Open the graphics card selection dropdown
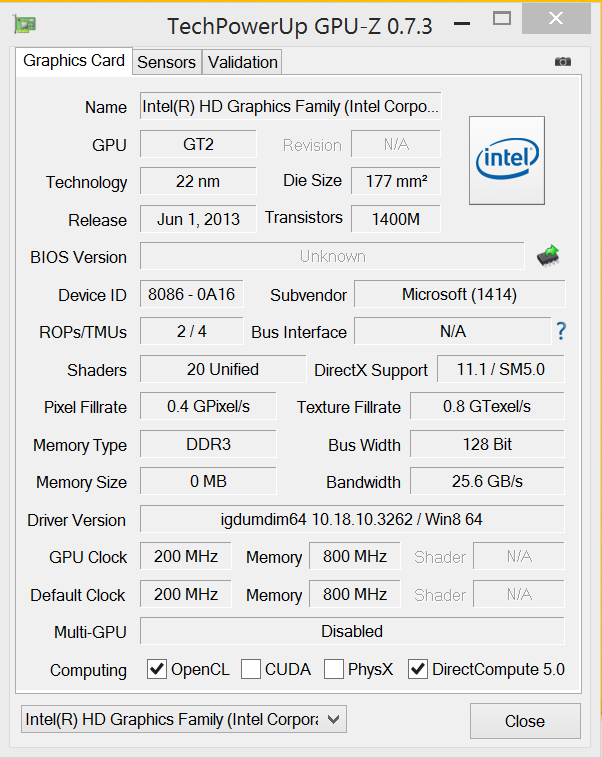 [x=183, y=718]
